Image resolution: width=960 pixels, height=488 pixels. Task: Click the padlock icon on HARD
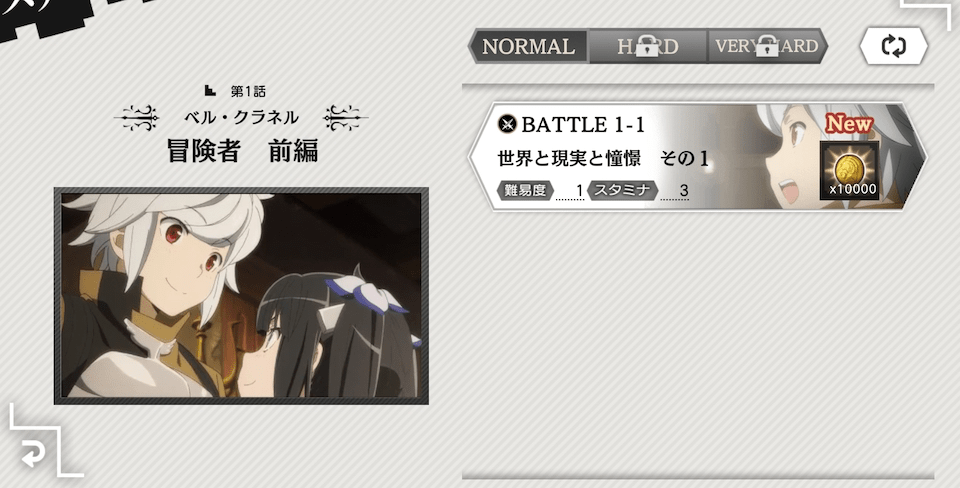click(x=647, y=45)
